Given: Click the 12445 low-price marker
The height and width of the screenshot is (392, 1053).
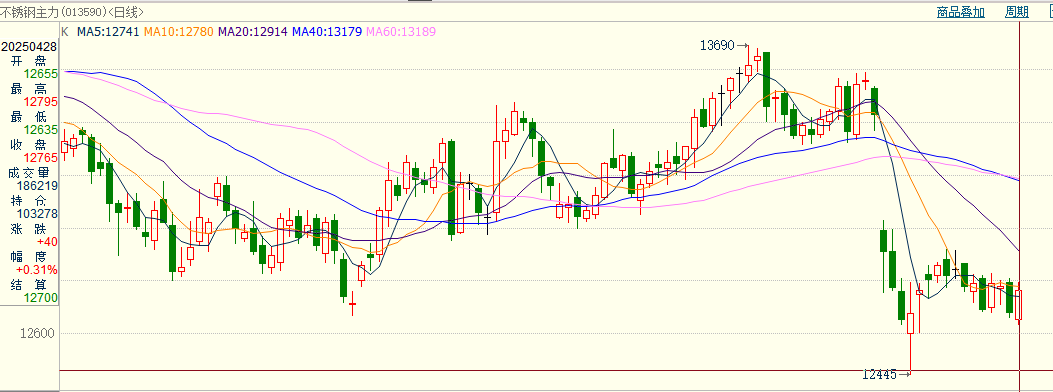Looking at the screenshot, I should tap(880, 375).
